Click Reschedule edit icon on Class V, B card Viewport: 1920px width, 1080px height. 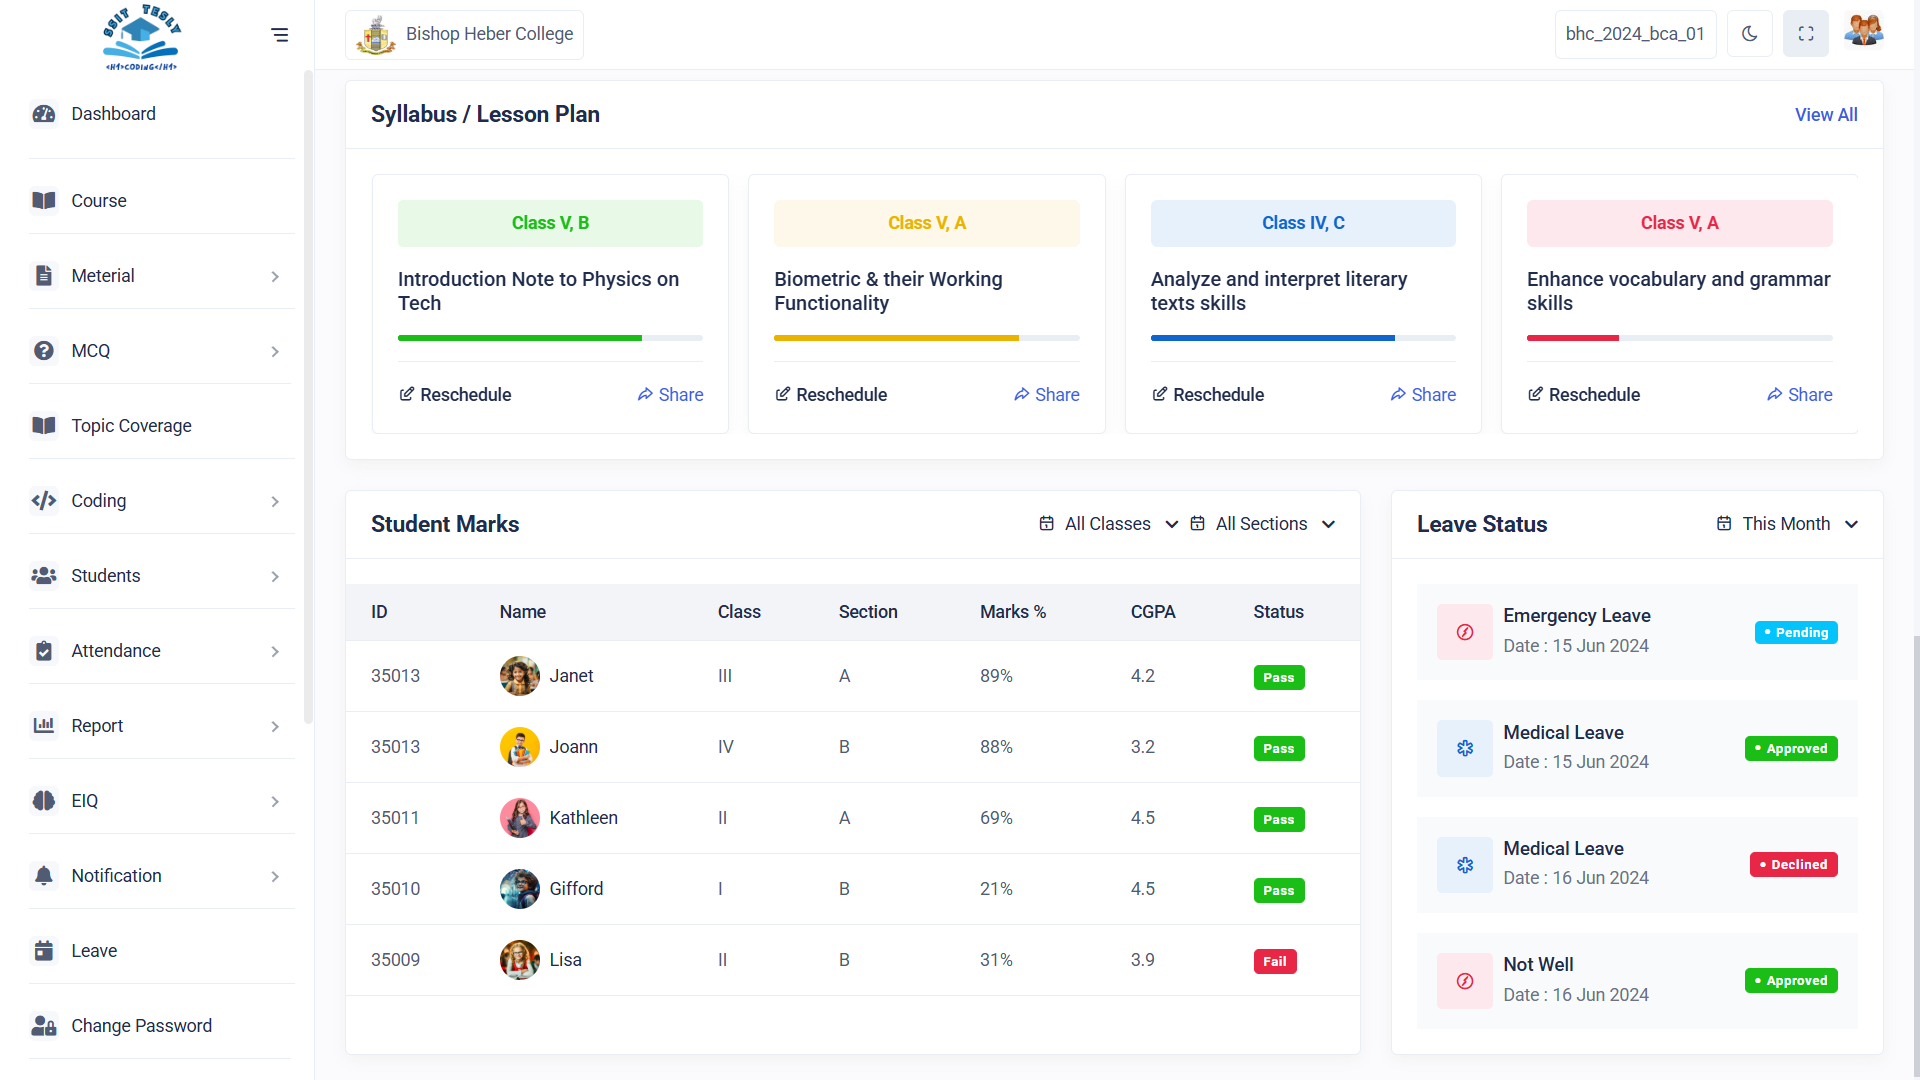click(x=407, y=395)
